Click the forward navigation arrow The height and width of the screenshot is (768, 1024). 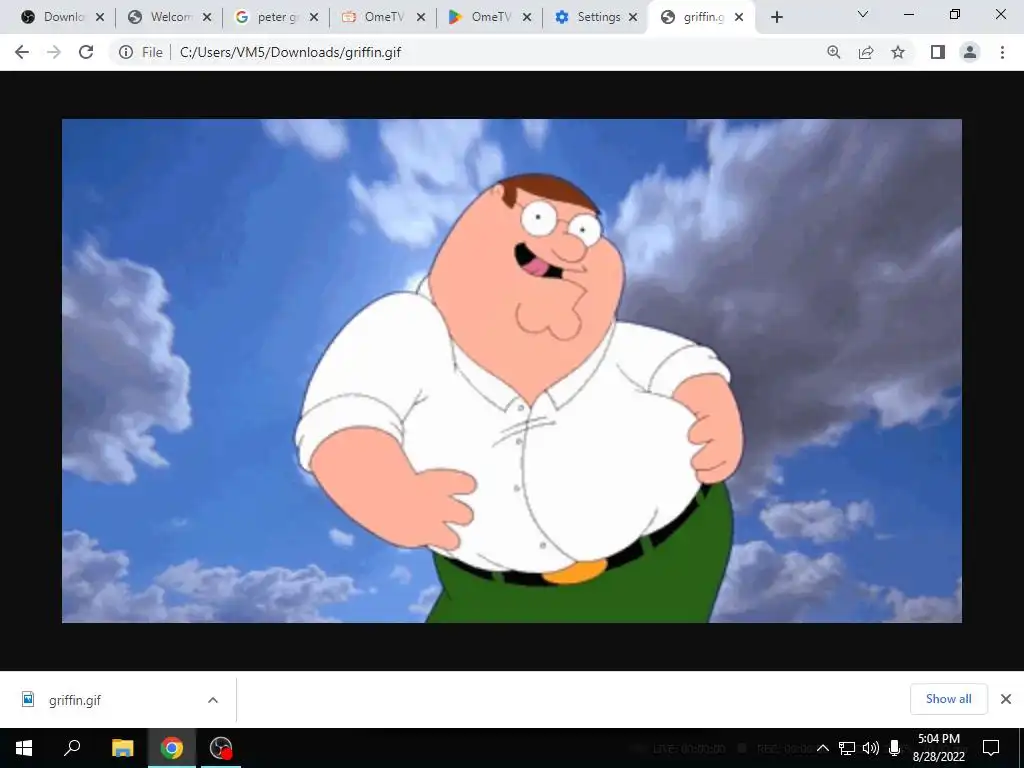click(54, 52)
